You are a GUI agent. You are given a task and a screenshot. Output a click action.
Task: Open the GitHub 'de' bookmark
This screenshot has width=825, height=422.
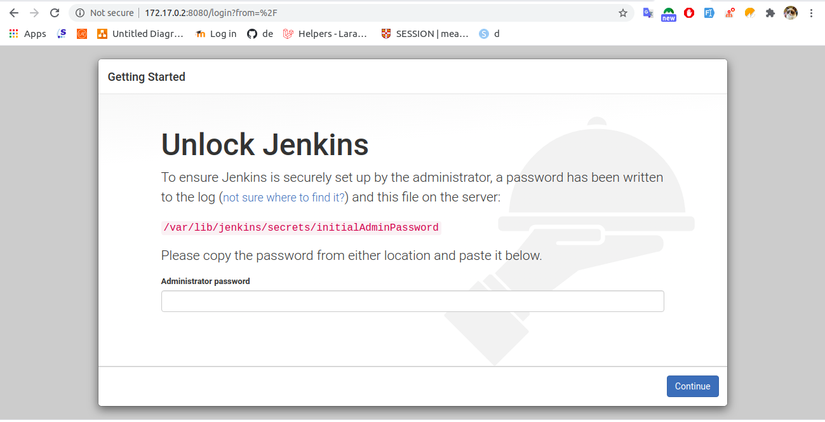point(260,34)
